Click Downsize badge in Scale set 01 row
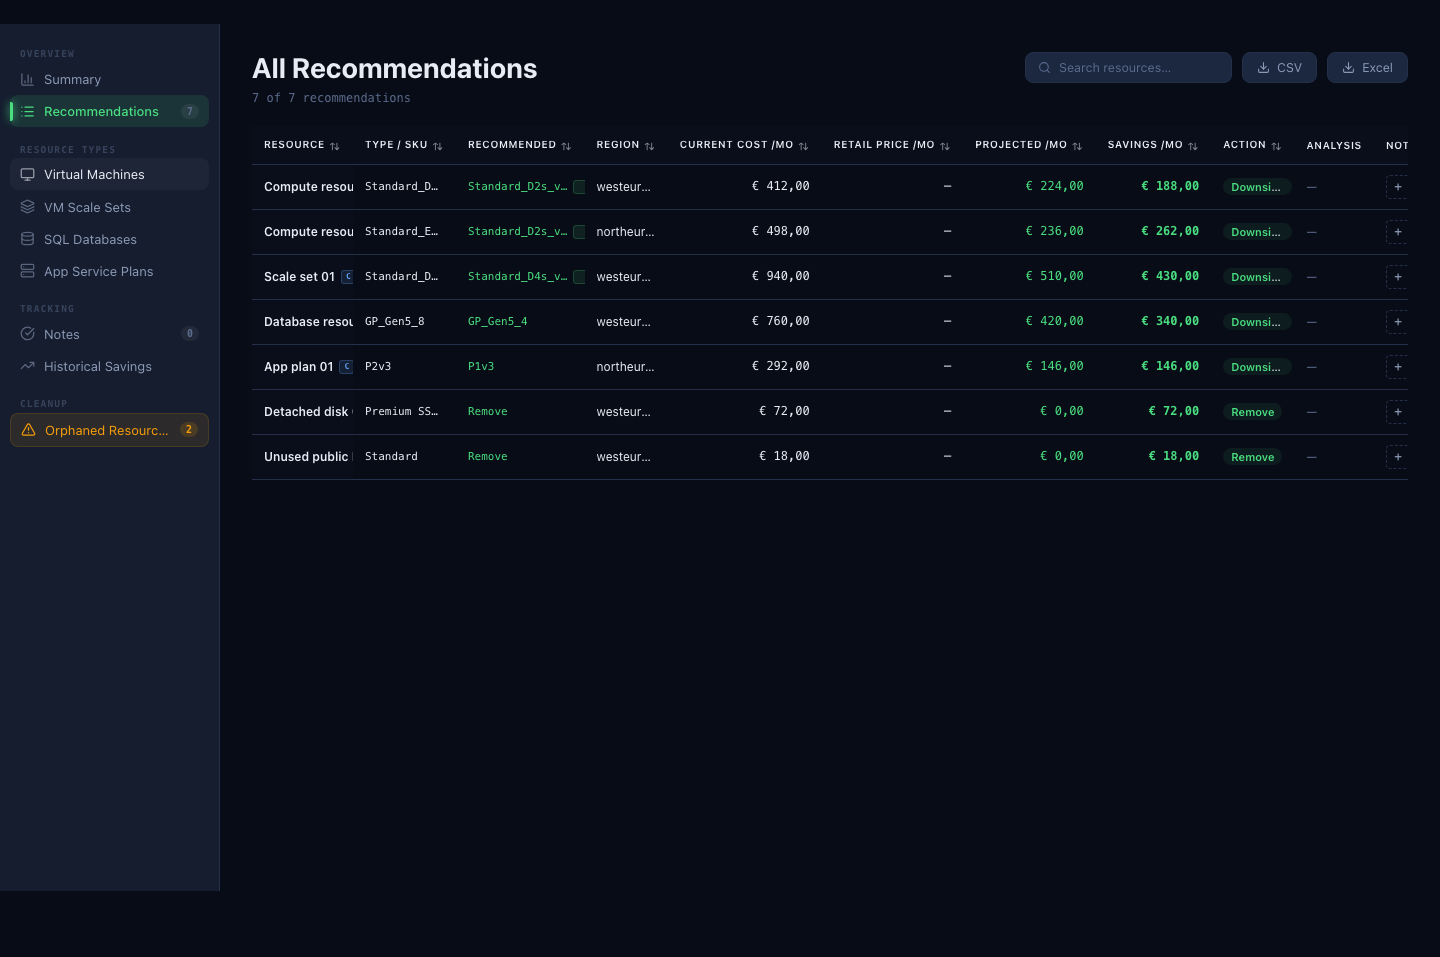 coord(1256,277)
